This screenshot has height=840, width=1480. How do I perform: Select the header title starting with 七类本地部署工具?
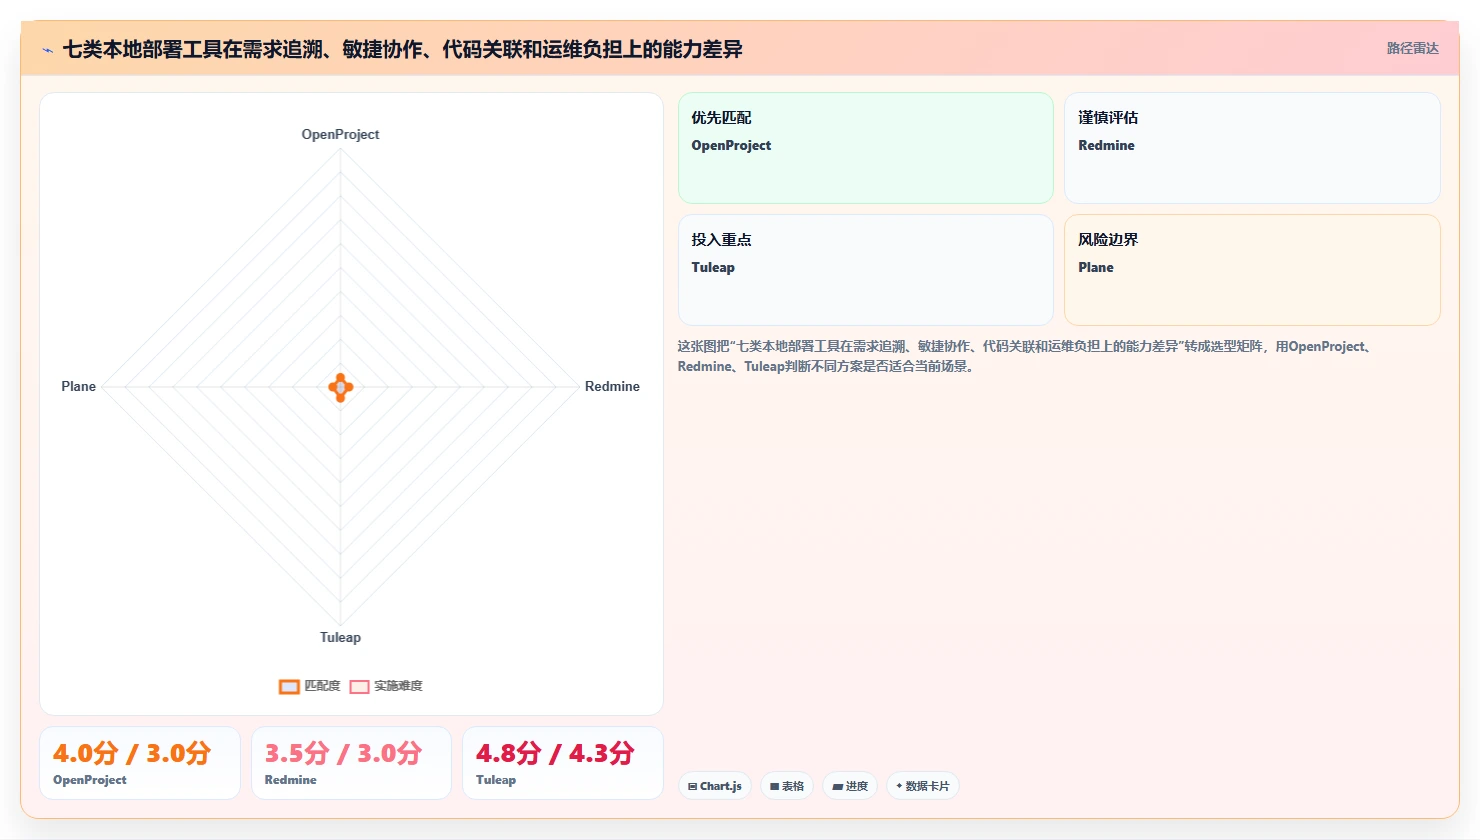(402, 49)
